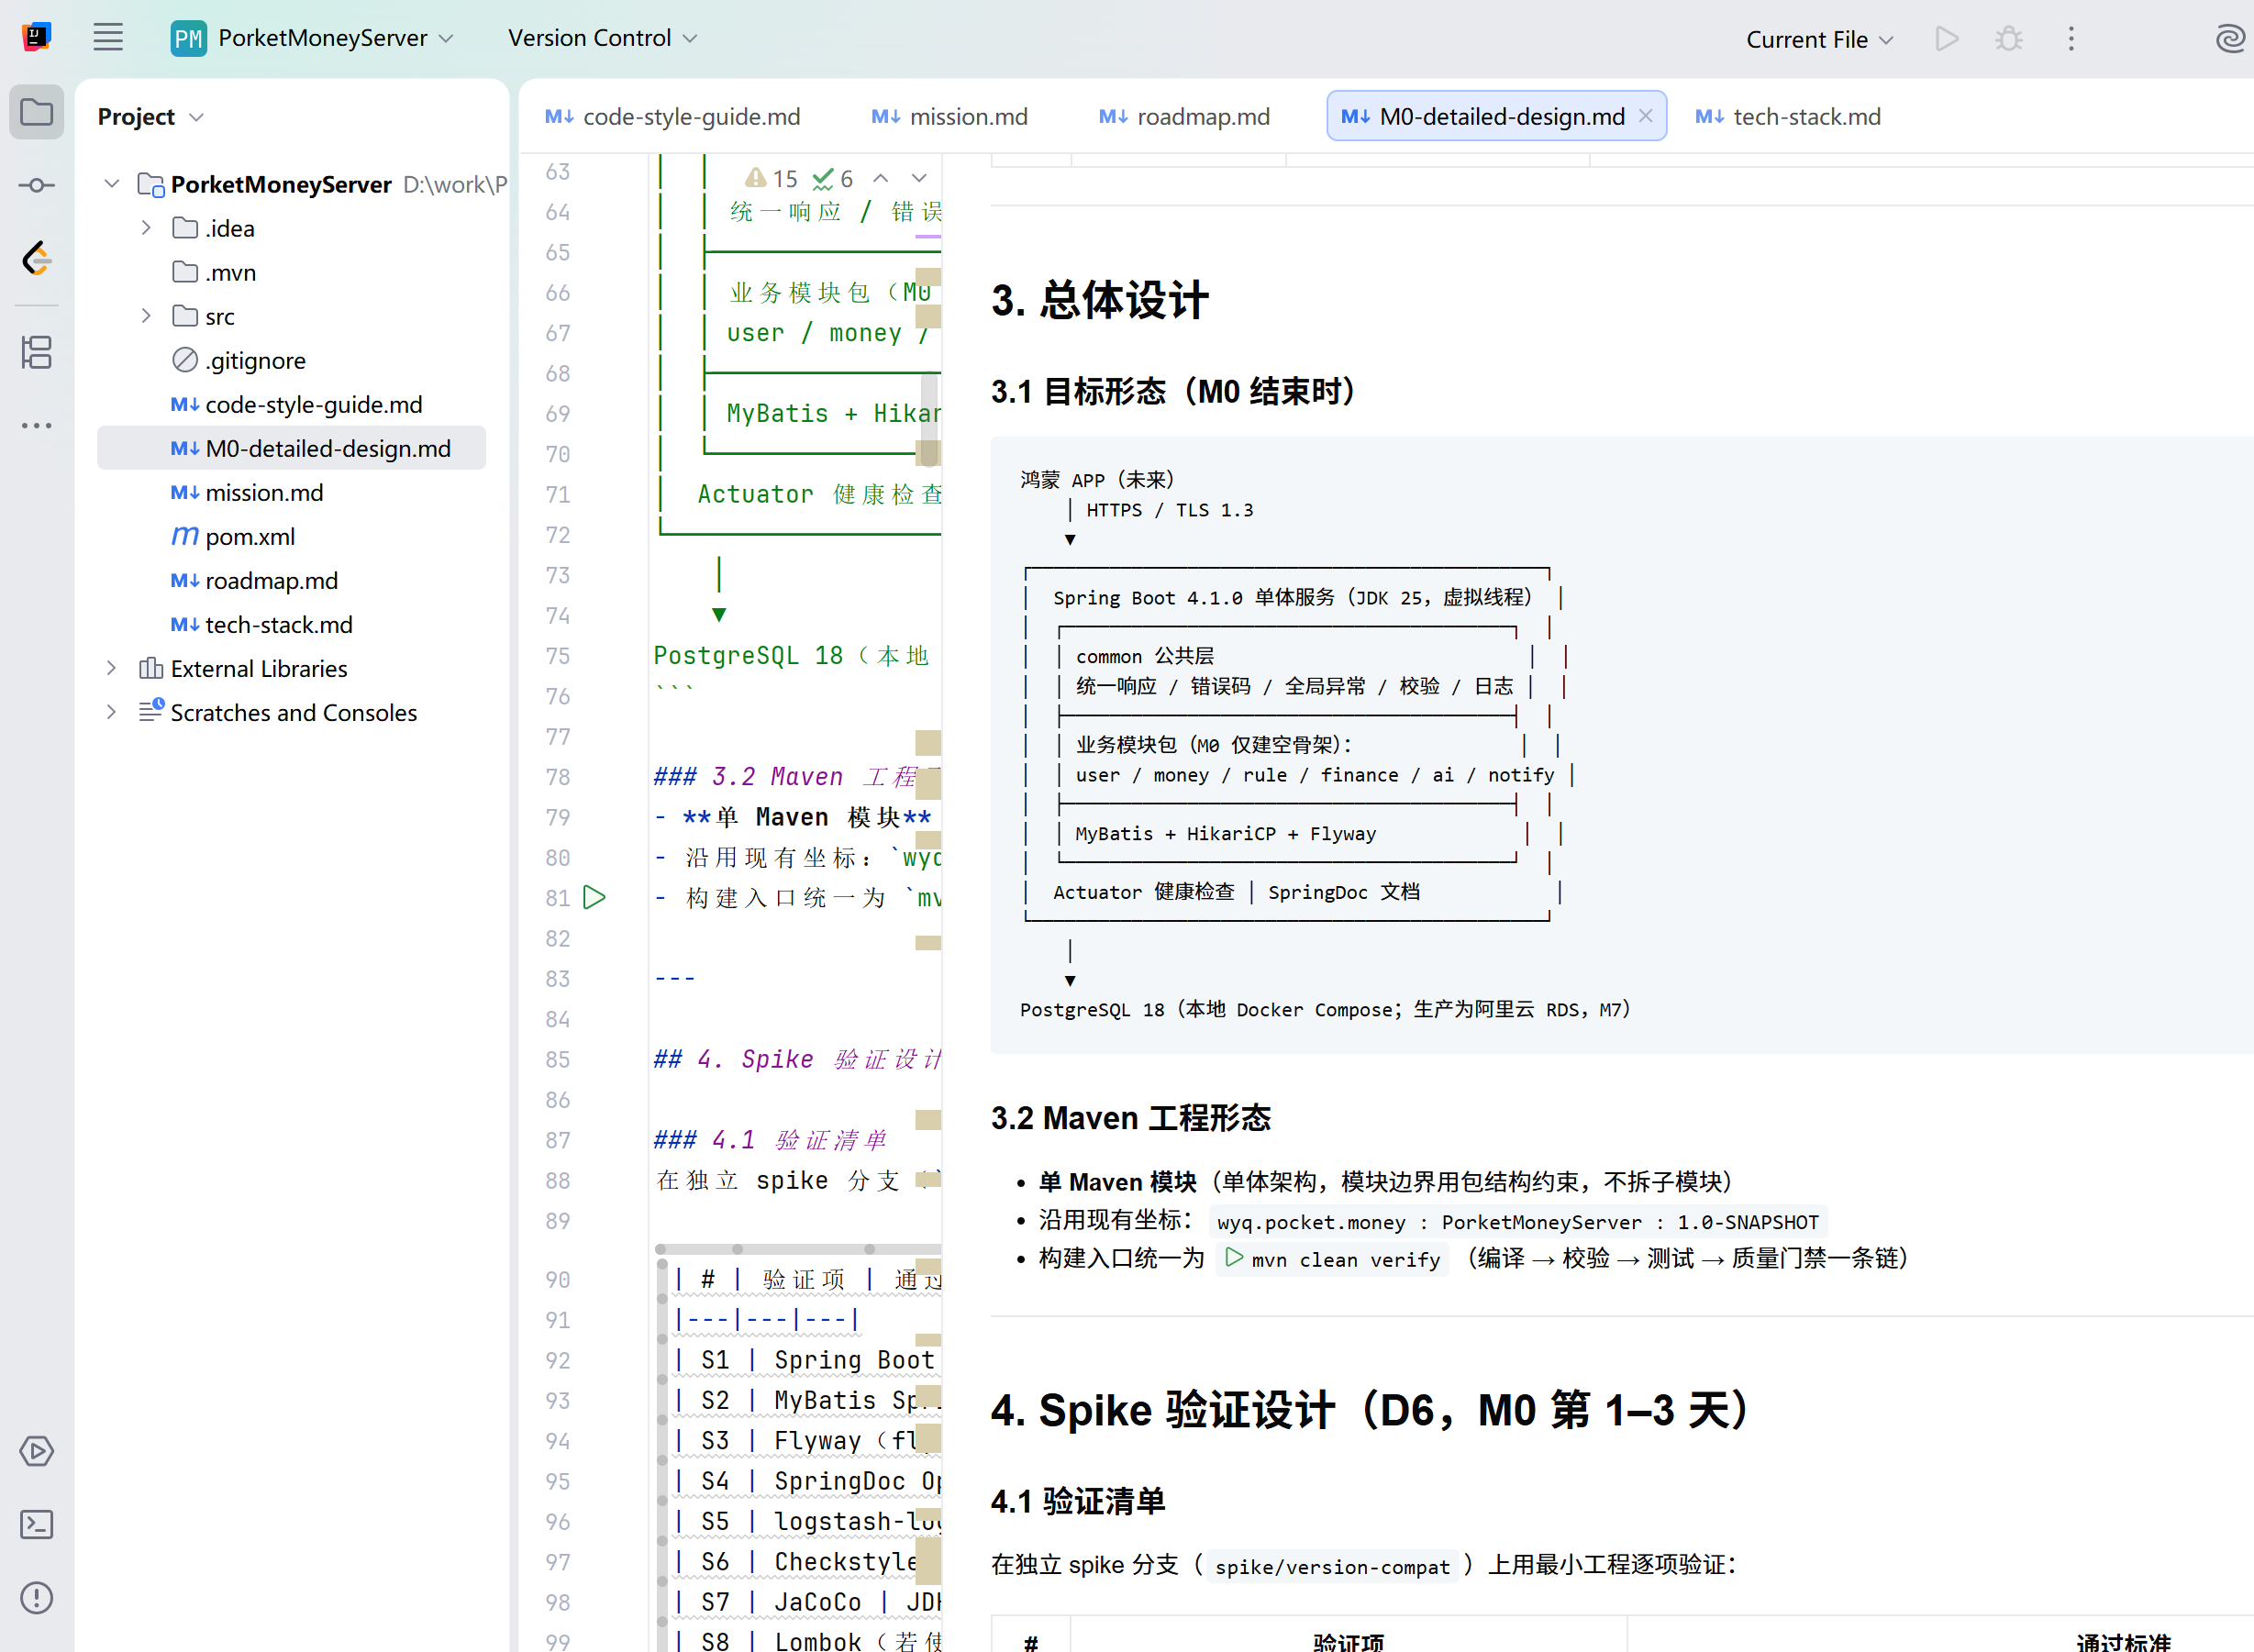Click the typo check count showing 6
Viewport: 2254px width, 1652px height.
832,179
